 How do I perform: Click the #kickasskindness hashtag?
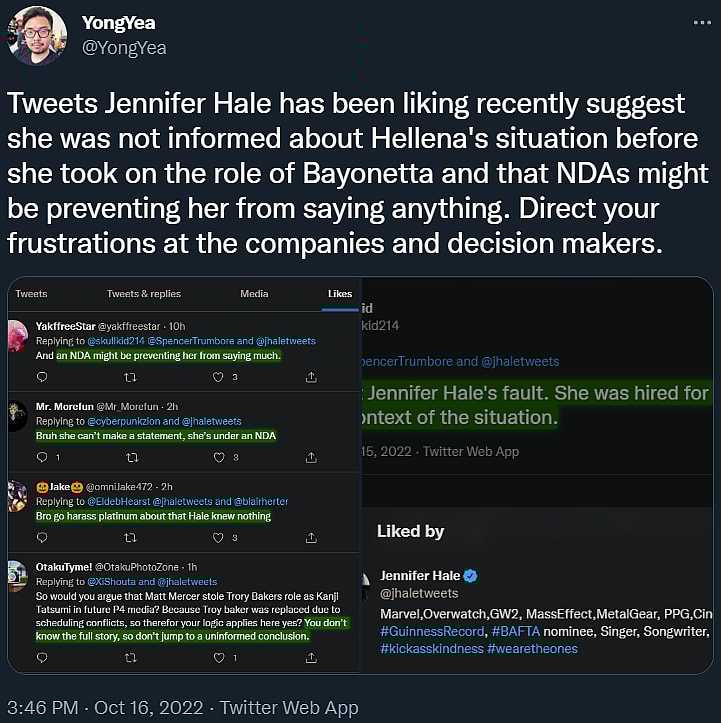[x=430, y=649]
